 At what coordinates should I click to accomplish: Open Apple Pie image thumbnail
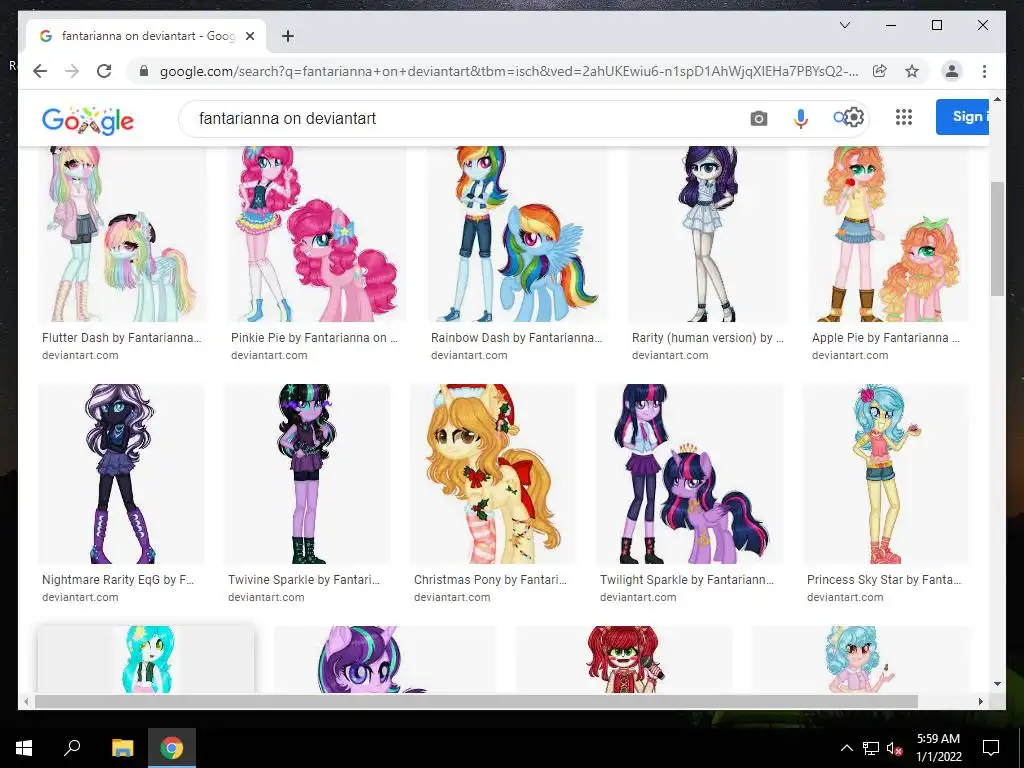(888, 234)
